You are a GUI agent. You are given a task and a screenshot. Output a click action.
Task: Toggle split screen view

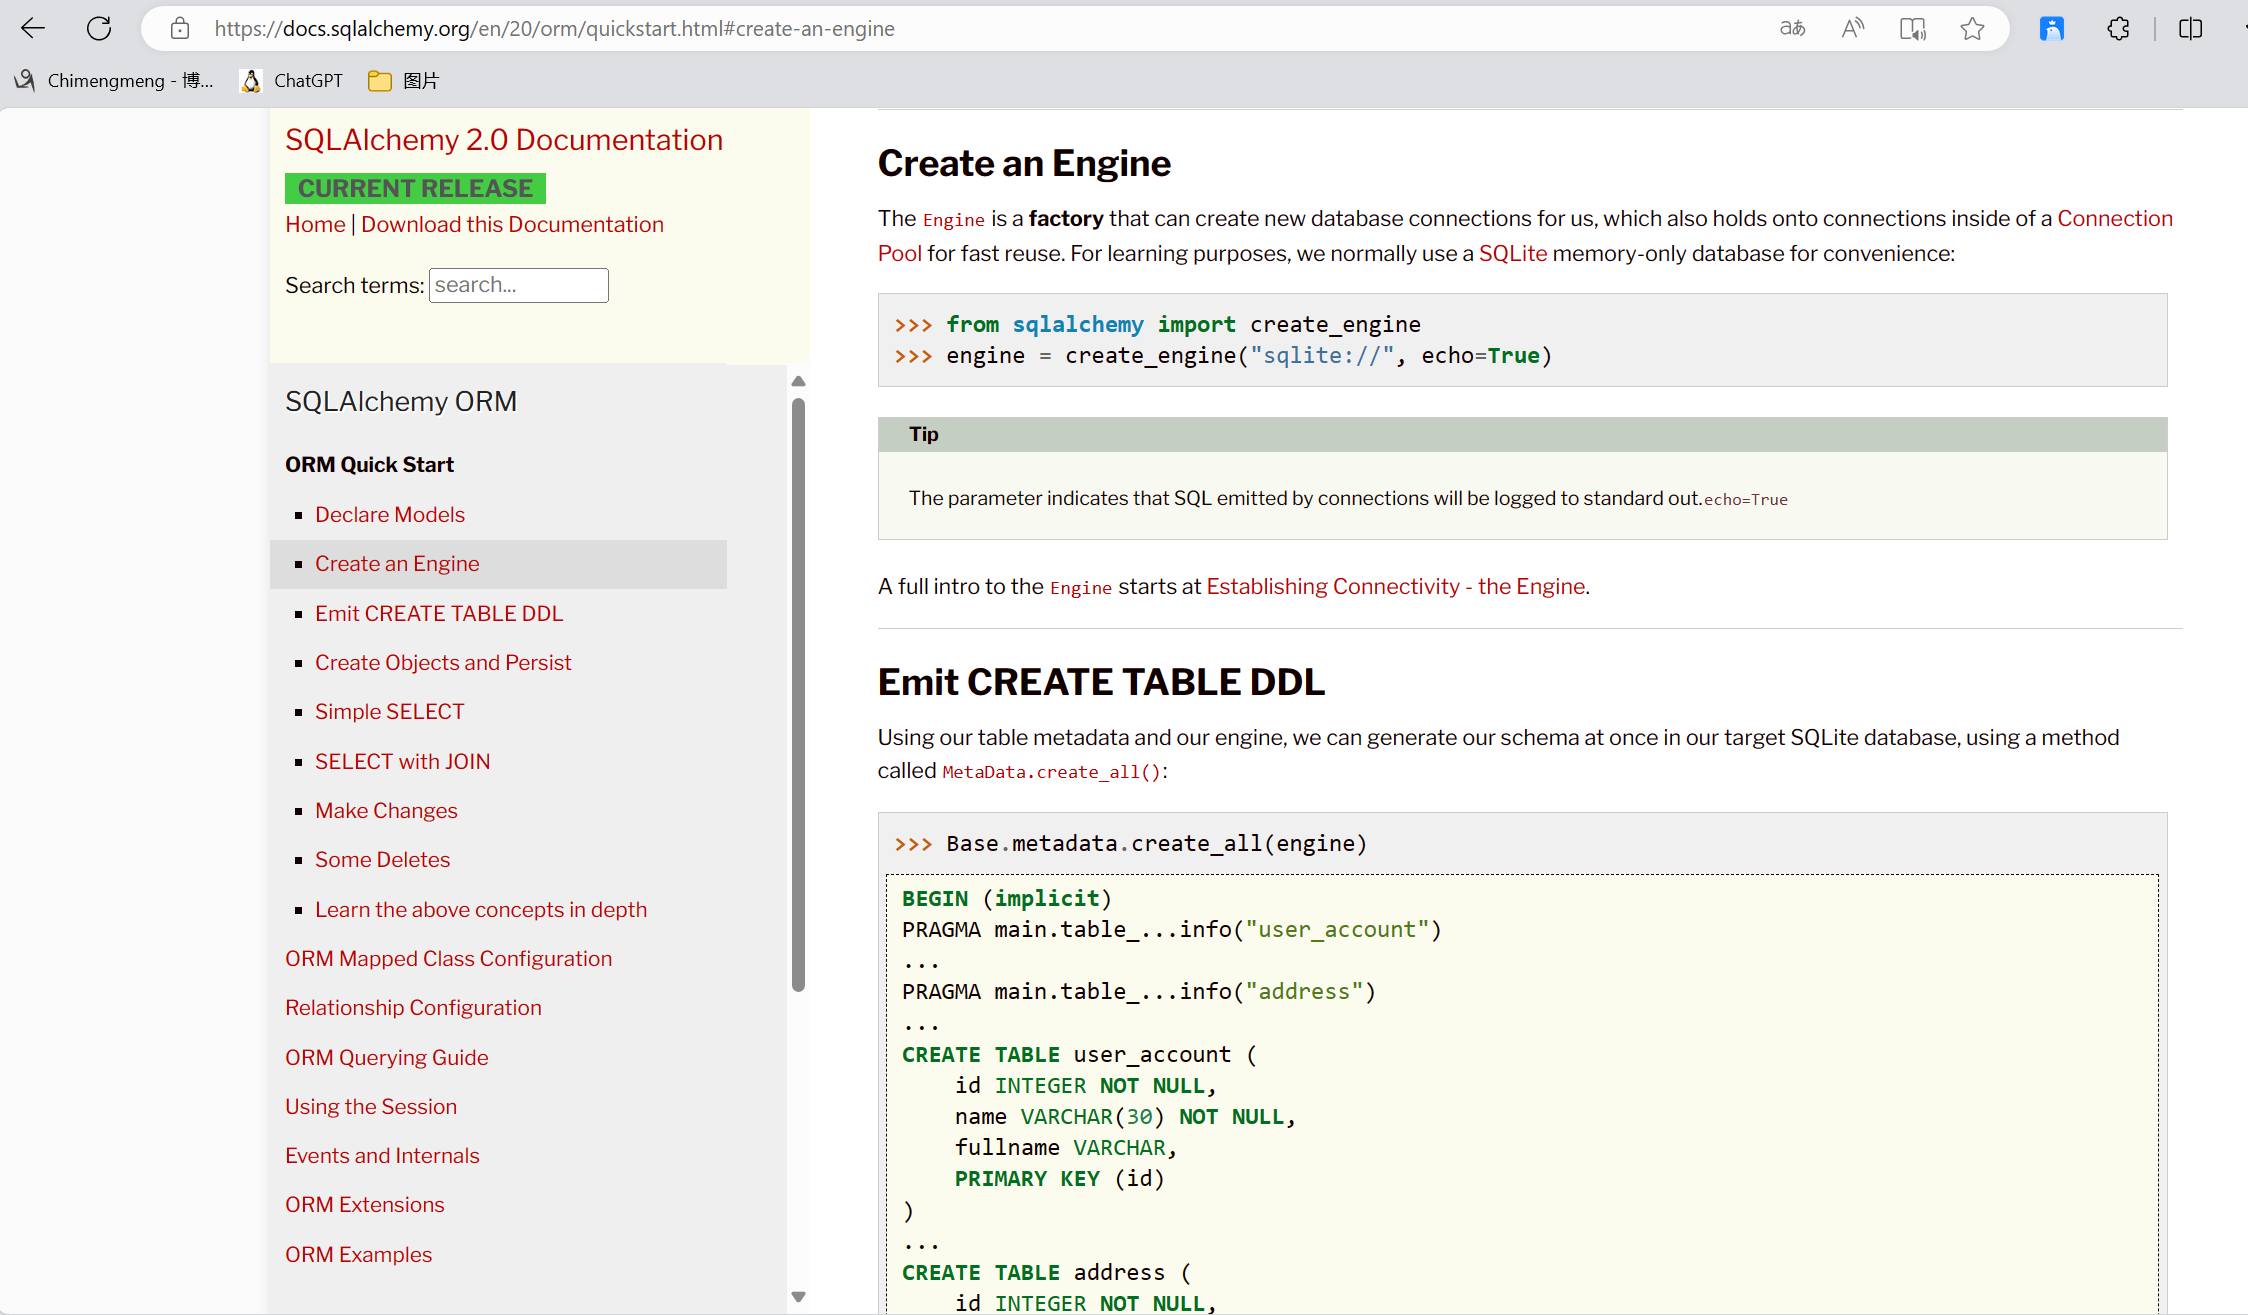(x=2190, y=28)
